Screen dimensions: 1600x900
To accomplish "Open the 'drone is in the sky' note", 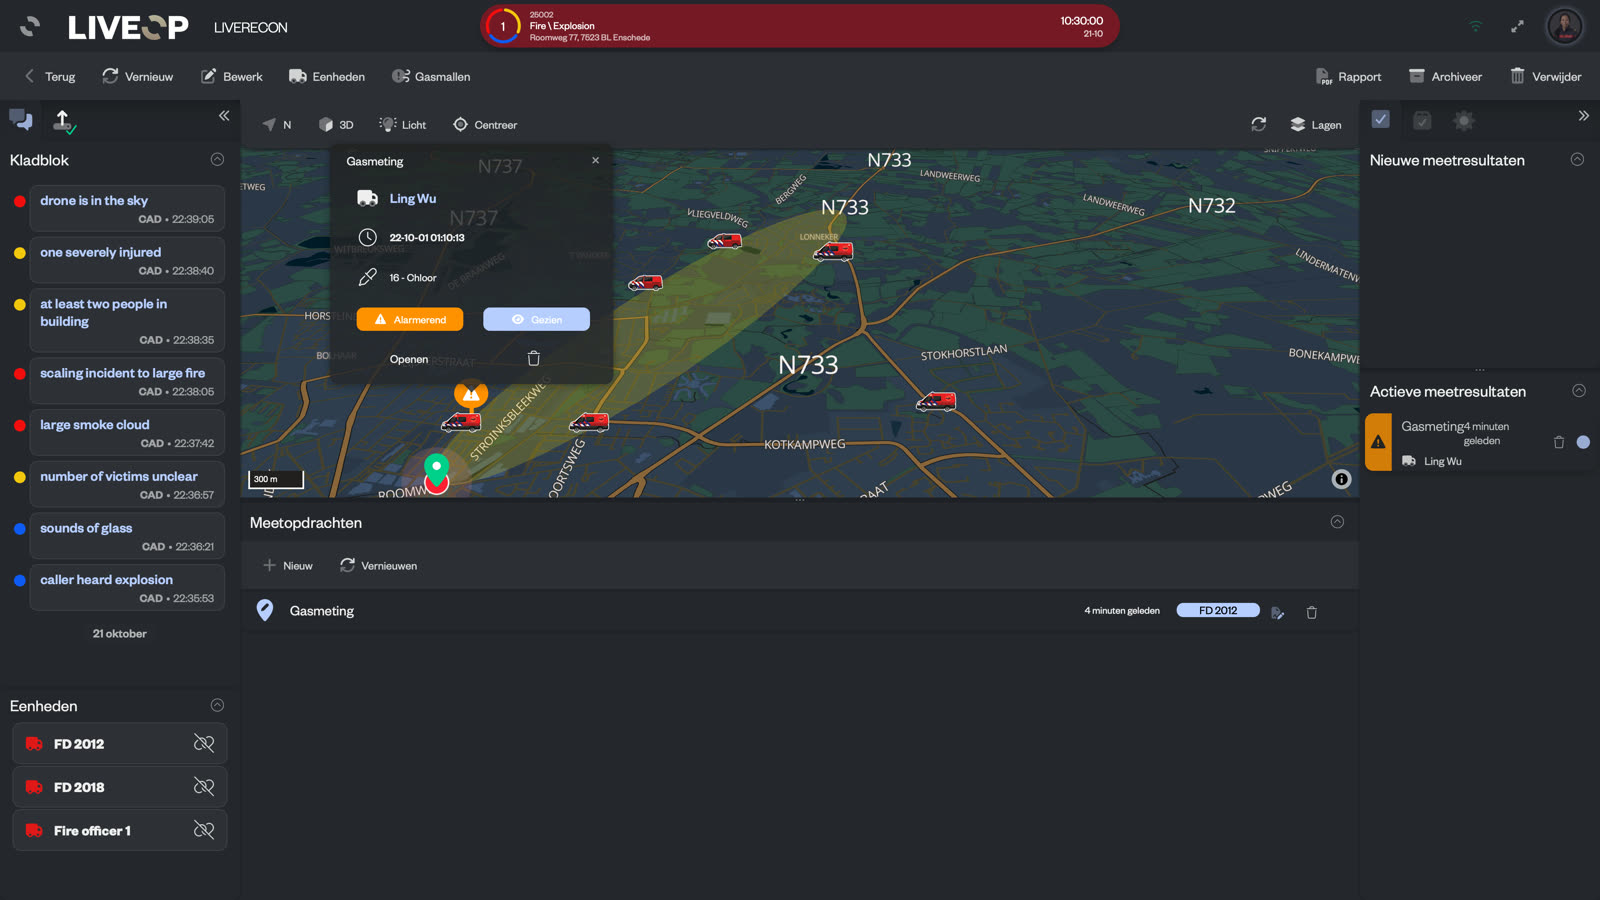I will [127, 208].
